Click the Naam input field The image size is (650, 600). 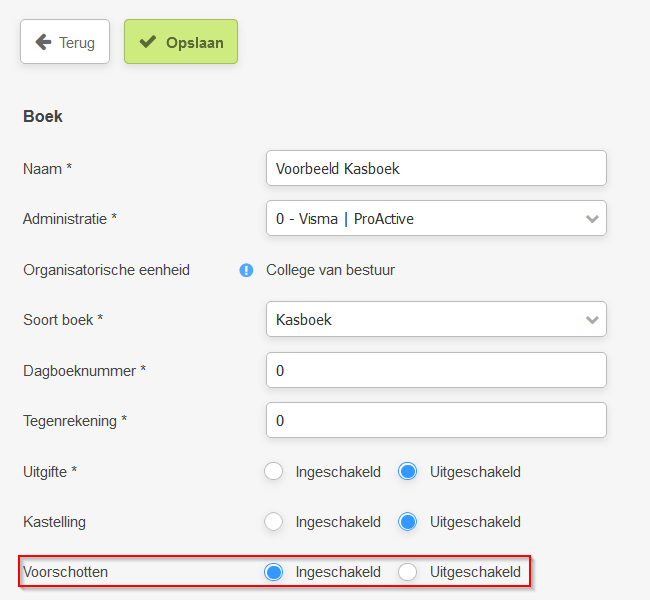click(436, 168)
